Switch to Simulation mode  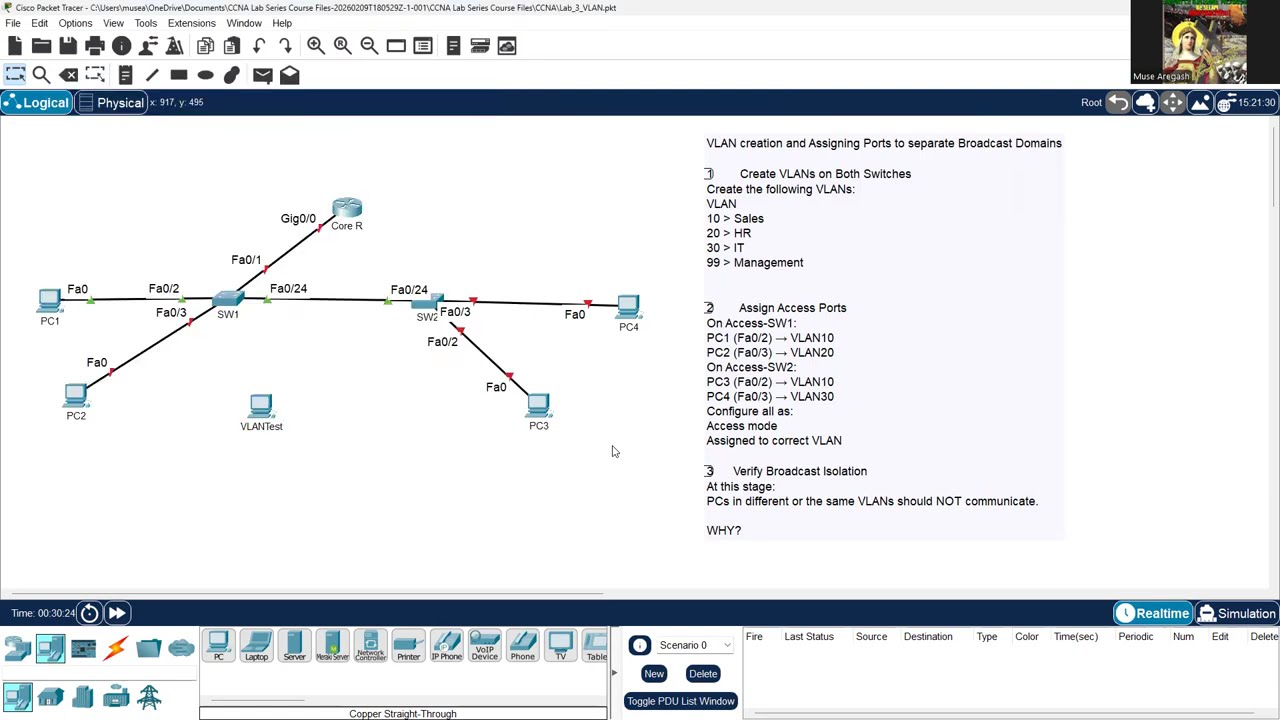coord(1237,613)
